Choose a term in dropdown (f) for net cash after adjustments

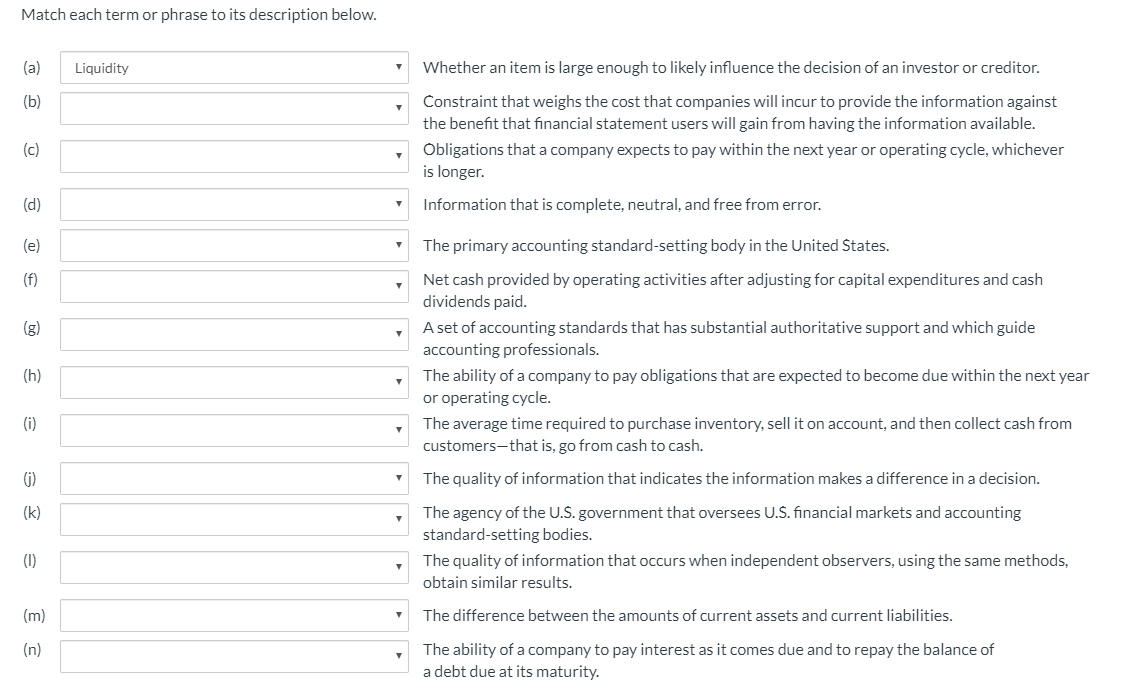point(234,286)
